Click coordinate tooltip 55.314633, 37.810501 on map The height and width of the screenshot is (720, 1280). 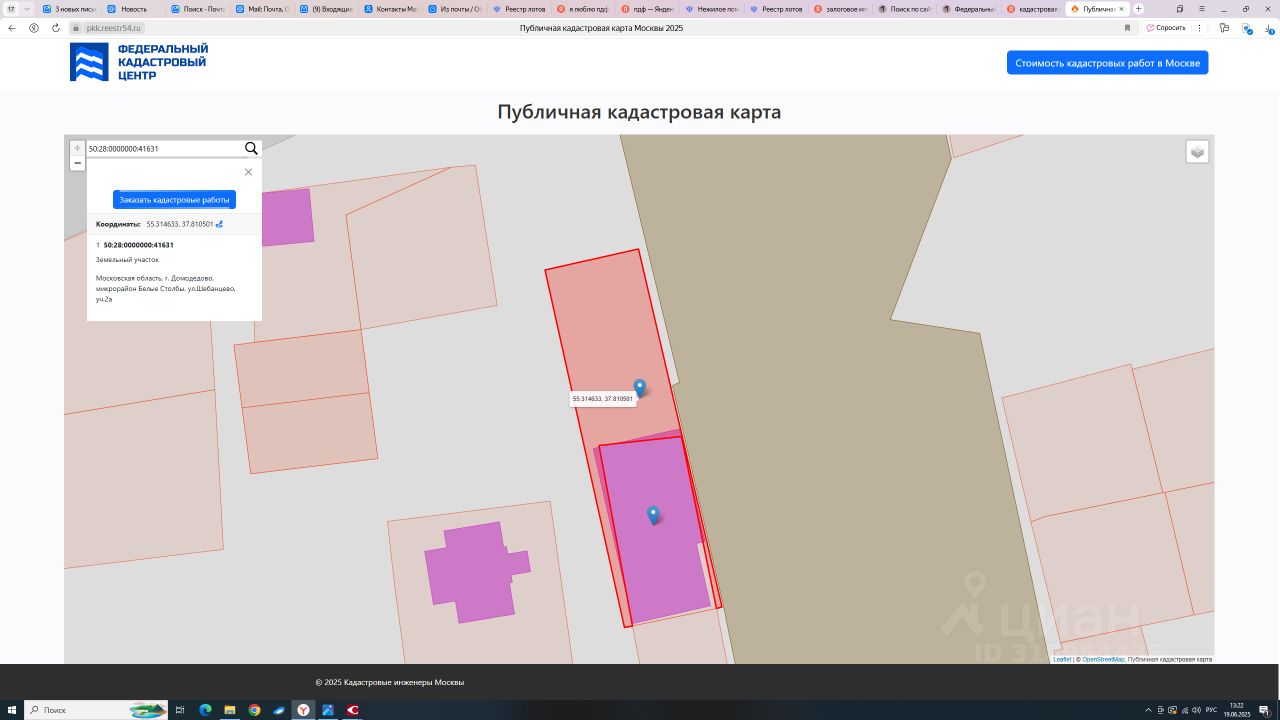(x=602, y=399)
